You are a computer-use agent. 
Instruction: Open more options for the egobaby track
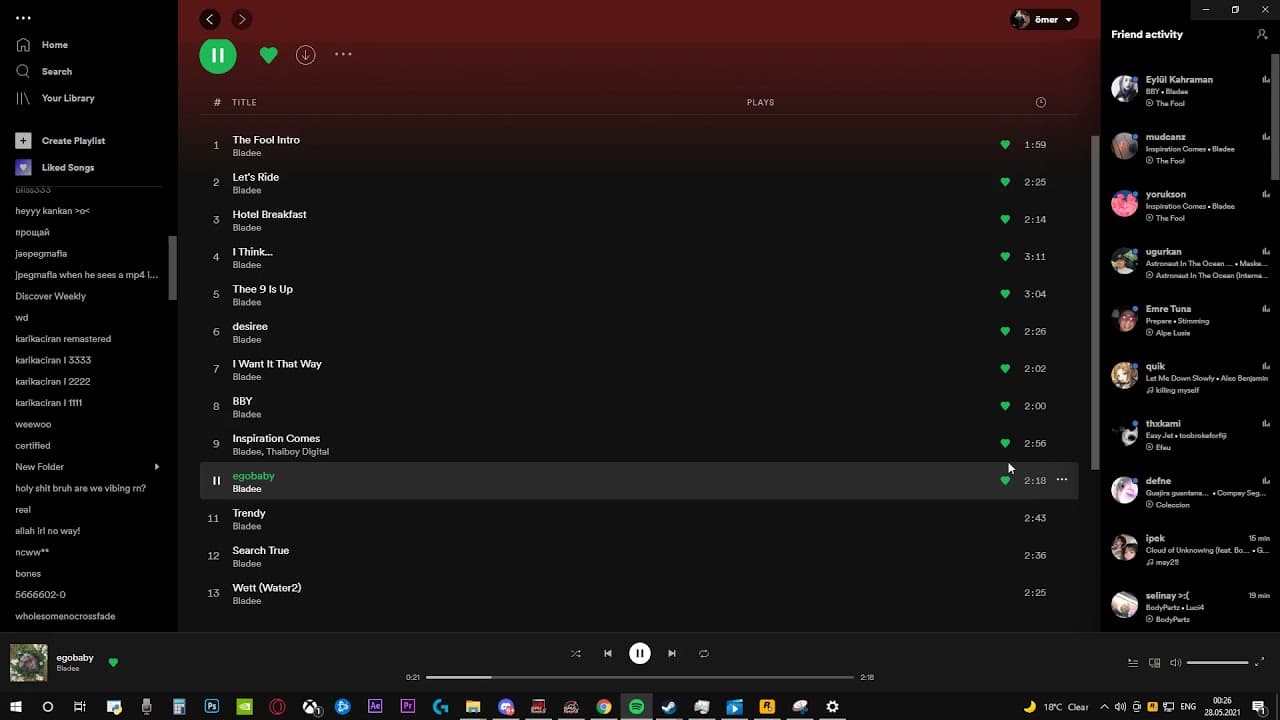click(1062, 480)
